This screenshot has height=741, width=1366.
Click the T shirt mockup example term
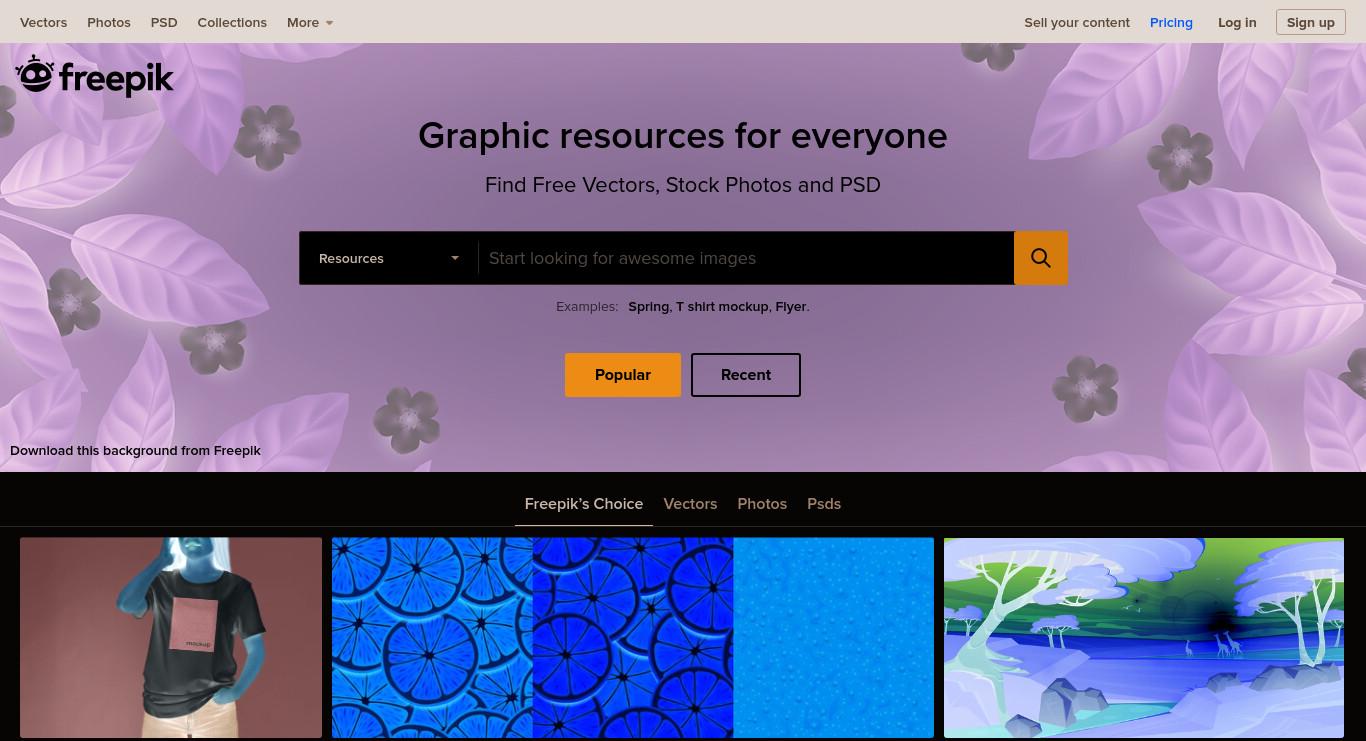722,307
